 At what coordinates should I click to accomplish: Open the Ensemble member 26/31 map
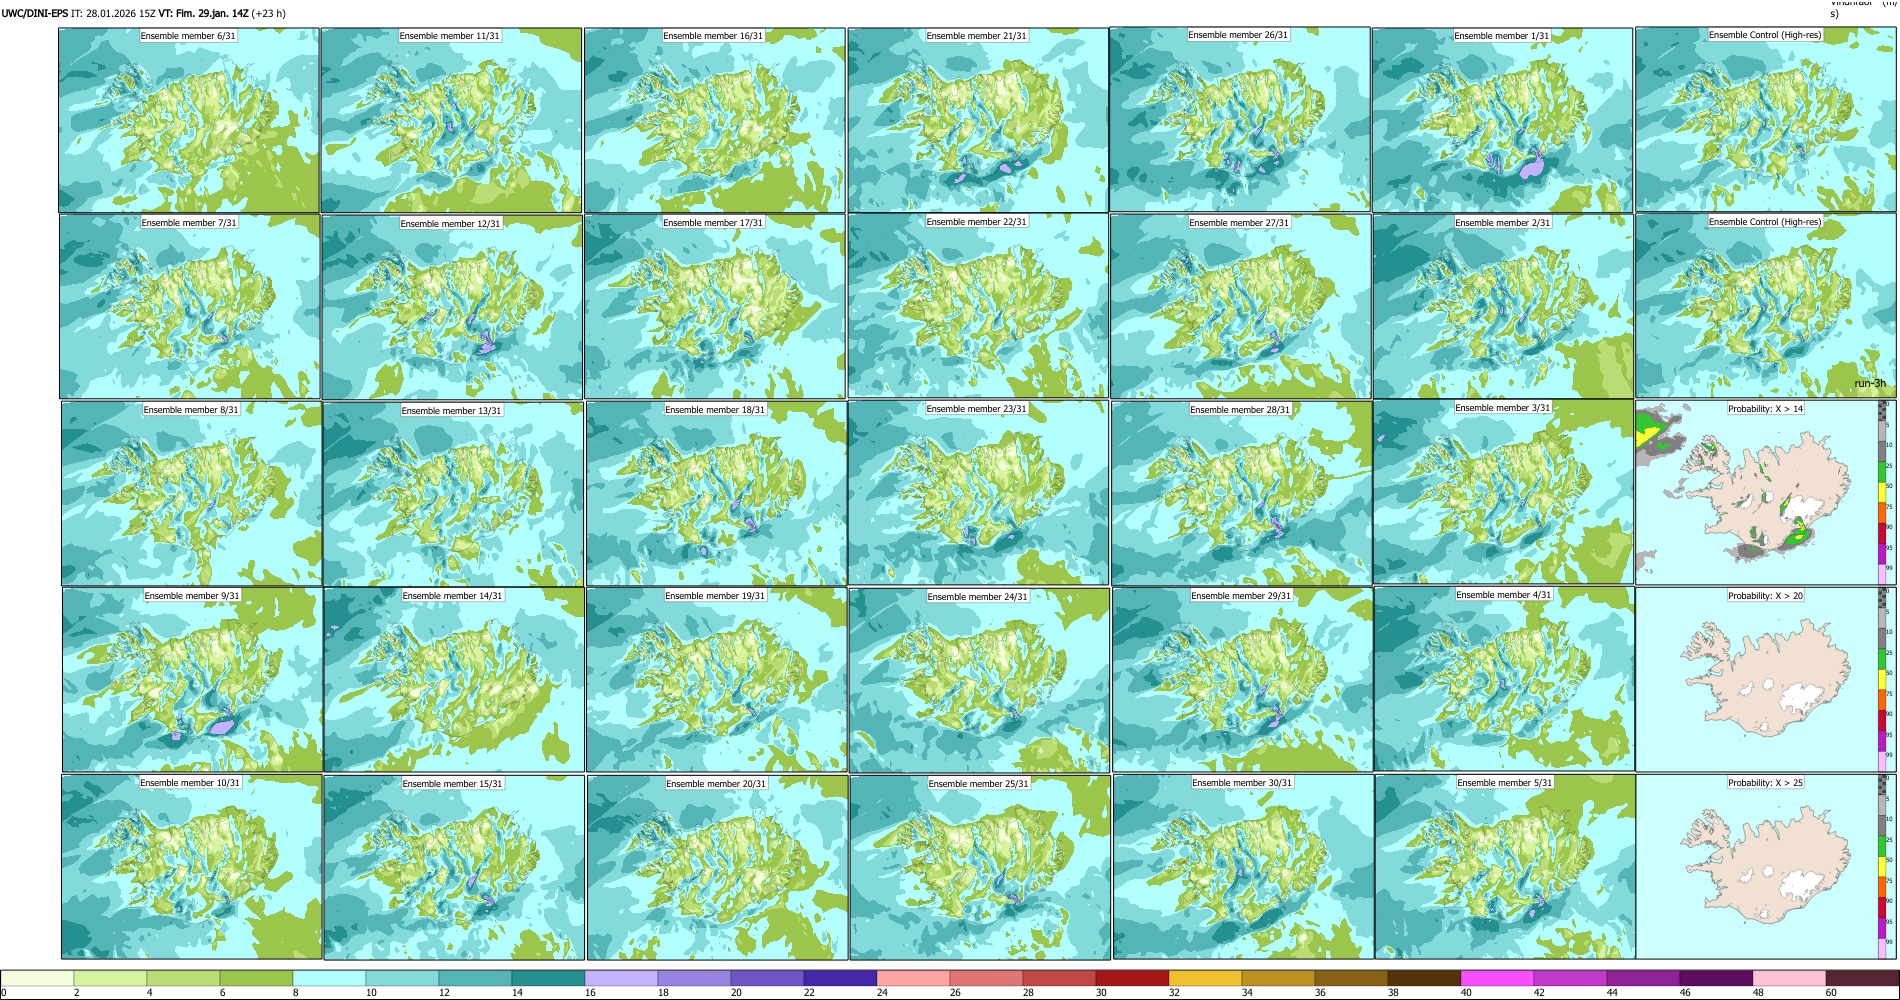coord(1239,119)
